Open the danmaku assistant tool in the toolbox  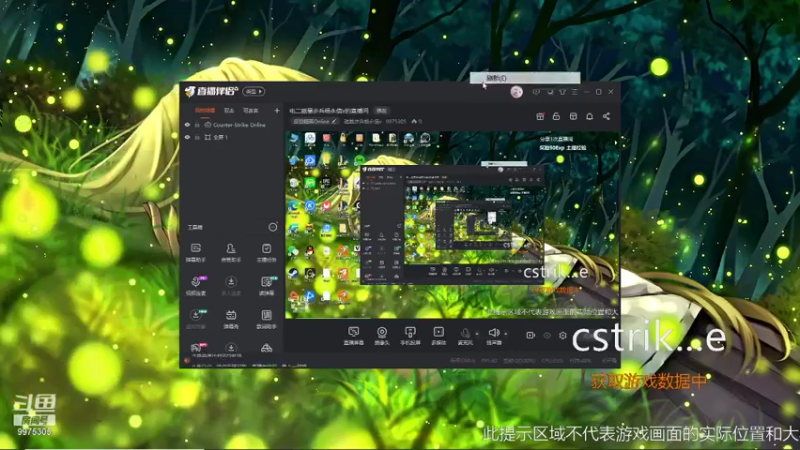tap(195, 252)
